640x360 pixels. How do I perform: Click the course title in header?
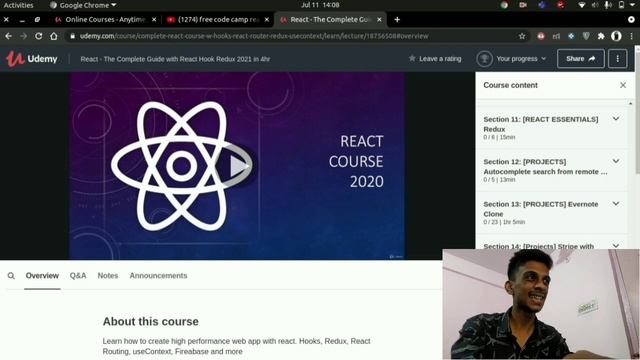click(x=175, y=59)
